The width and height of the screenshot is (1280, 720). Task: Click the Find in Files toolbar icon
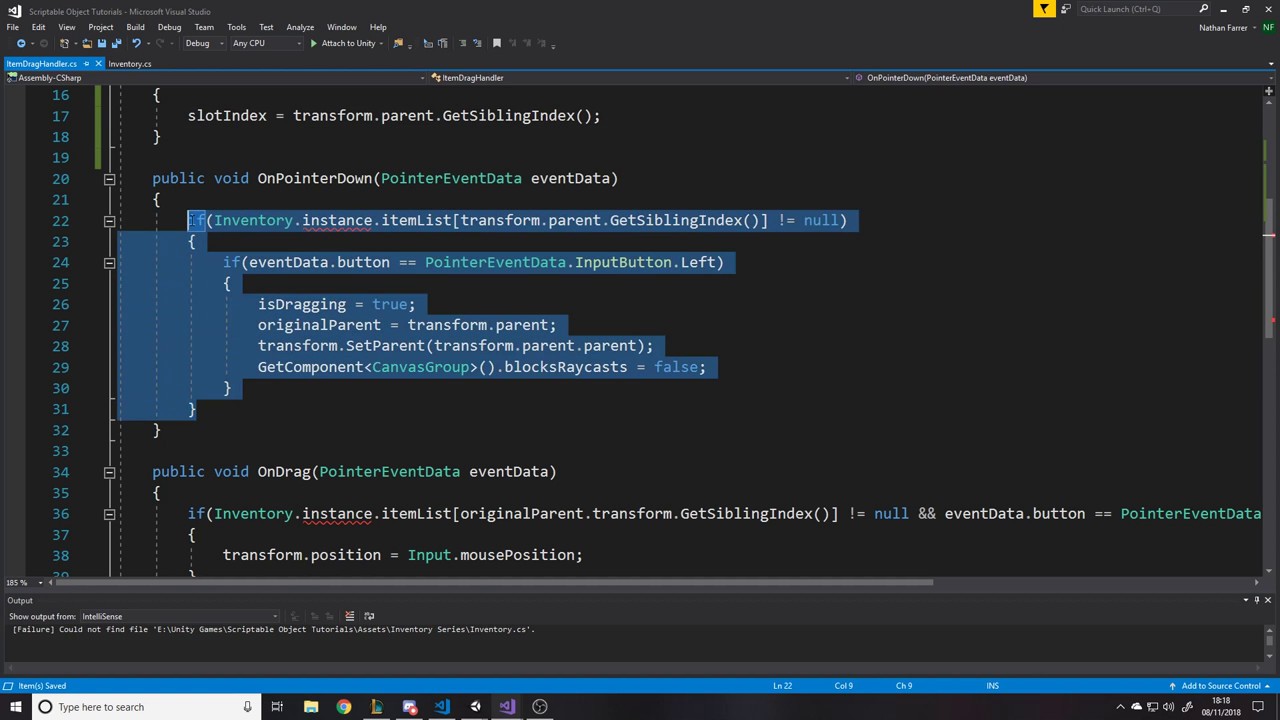pos(398,43)
